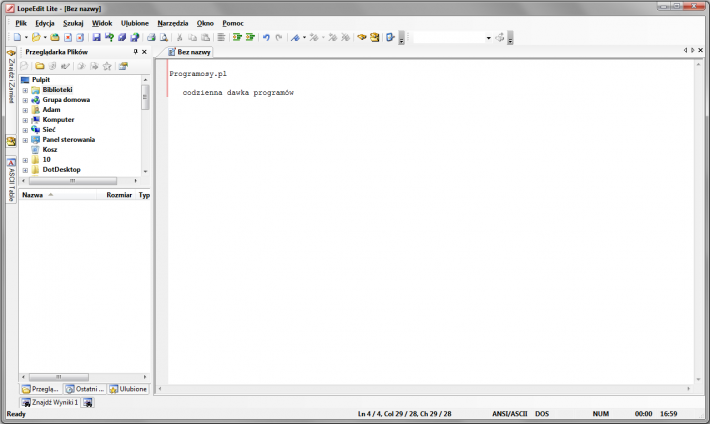710x424 pixels.
Task: Open the Pomoc menu
Action: tap(233, 23)
